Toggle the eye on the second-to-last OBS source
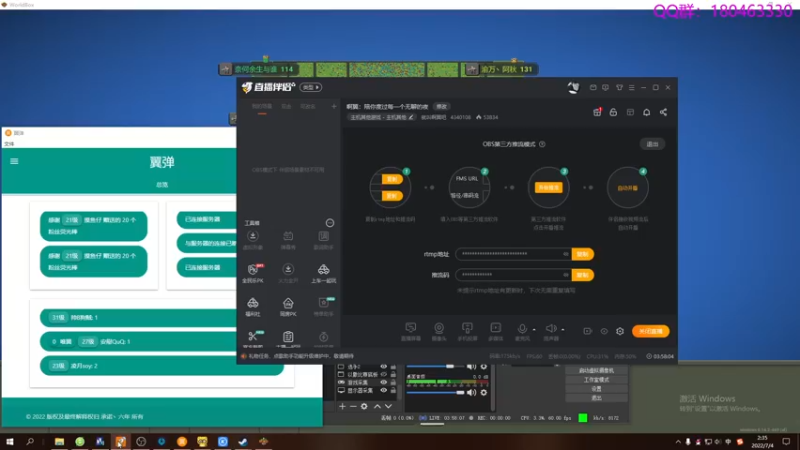This screenshot has height=450, width=800. click(x=384, y=382)
